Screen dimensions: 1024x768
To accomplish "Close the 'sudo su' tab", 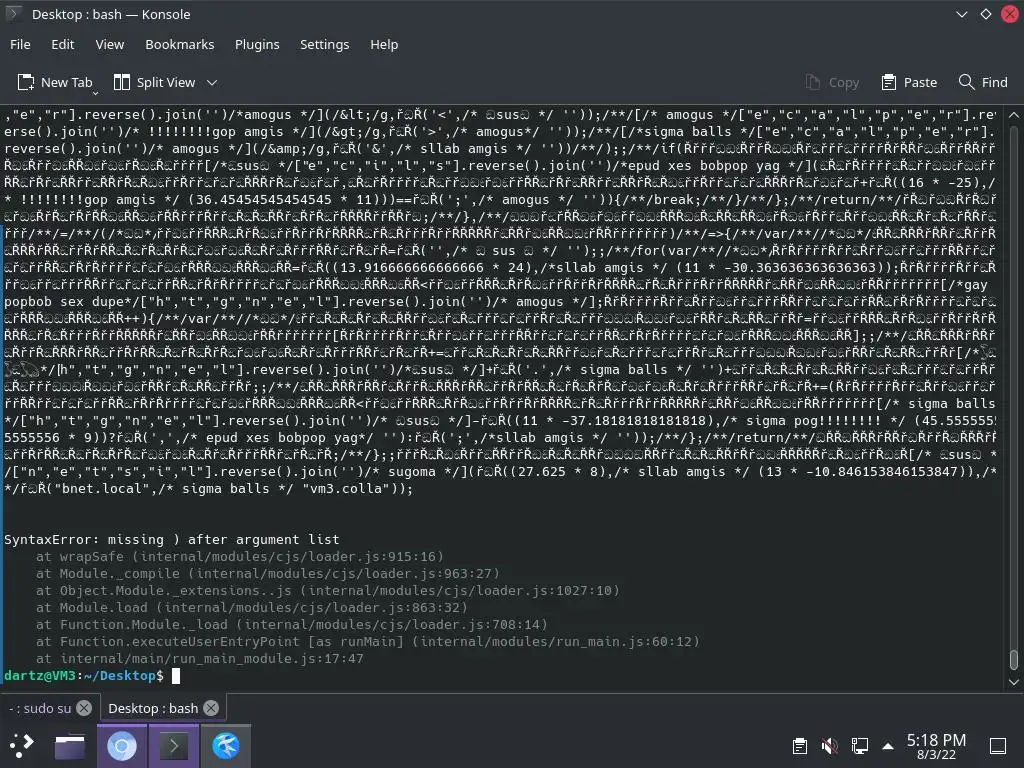I will point(84,709).
